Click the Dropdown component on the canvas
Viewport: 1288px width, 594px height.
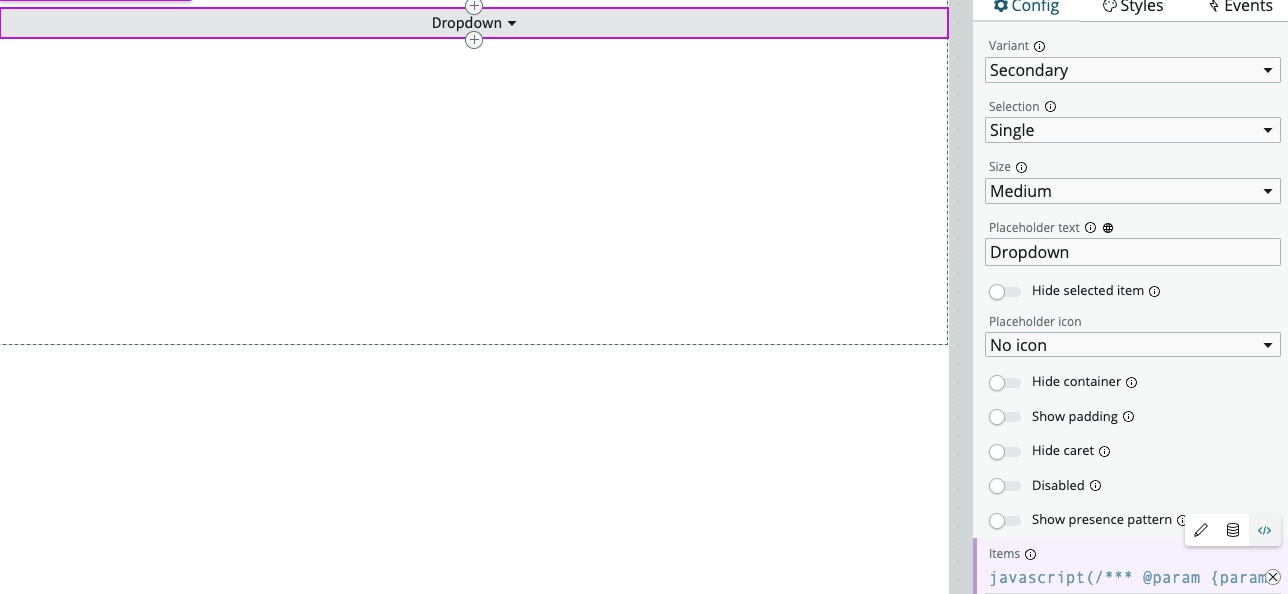tap(474, 23)
